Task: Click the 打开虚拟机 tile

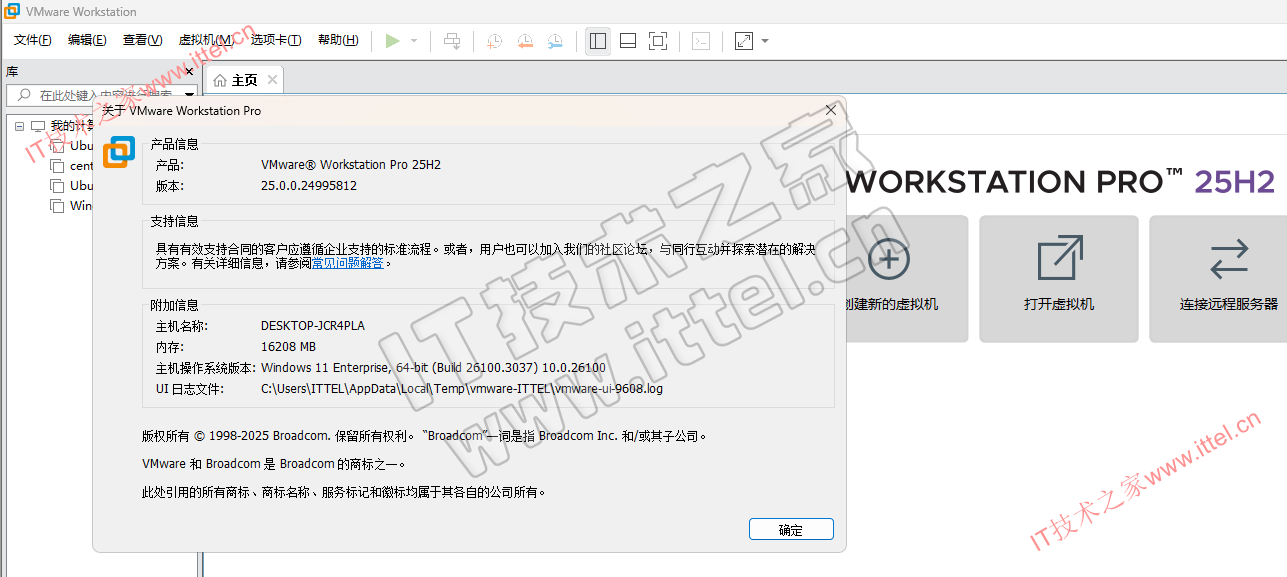Action: point(1058,278)
